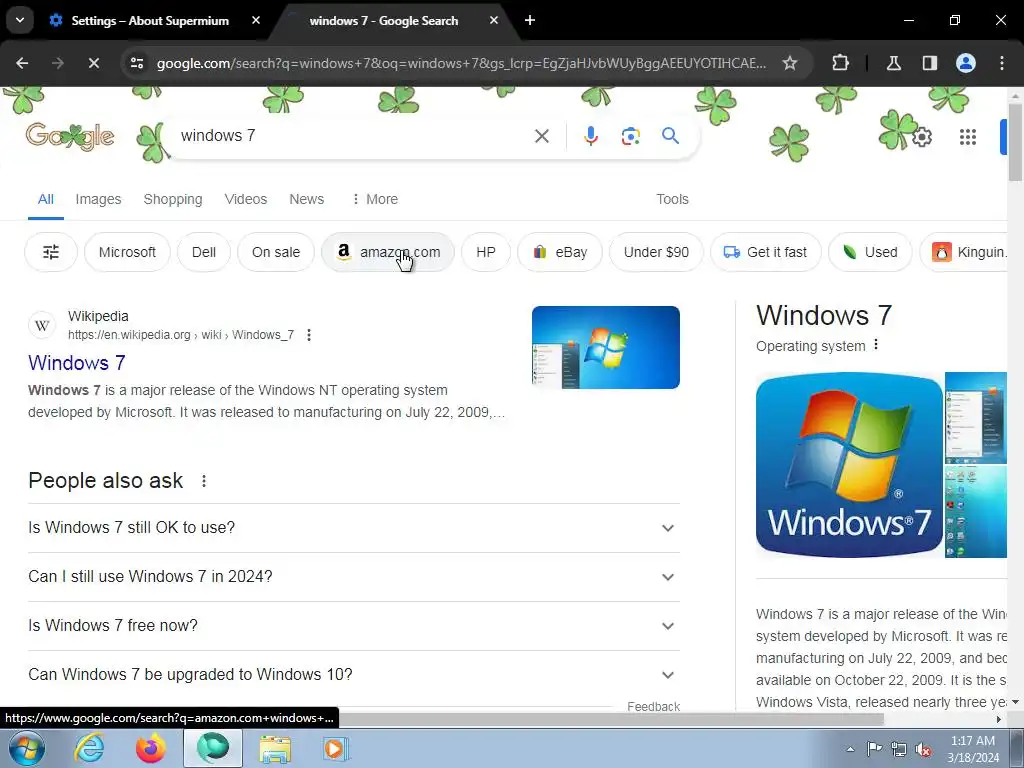Switch to Shopping results
Viewport: 1024px width, 768px height.
tap(173, 199)
